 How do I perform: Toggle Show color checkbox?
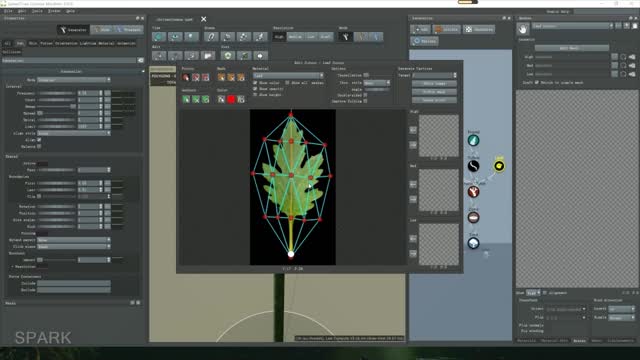click(x=255, y=83)
